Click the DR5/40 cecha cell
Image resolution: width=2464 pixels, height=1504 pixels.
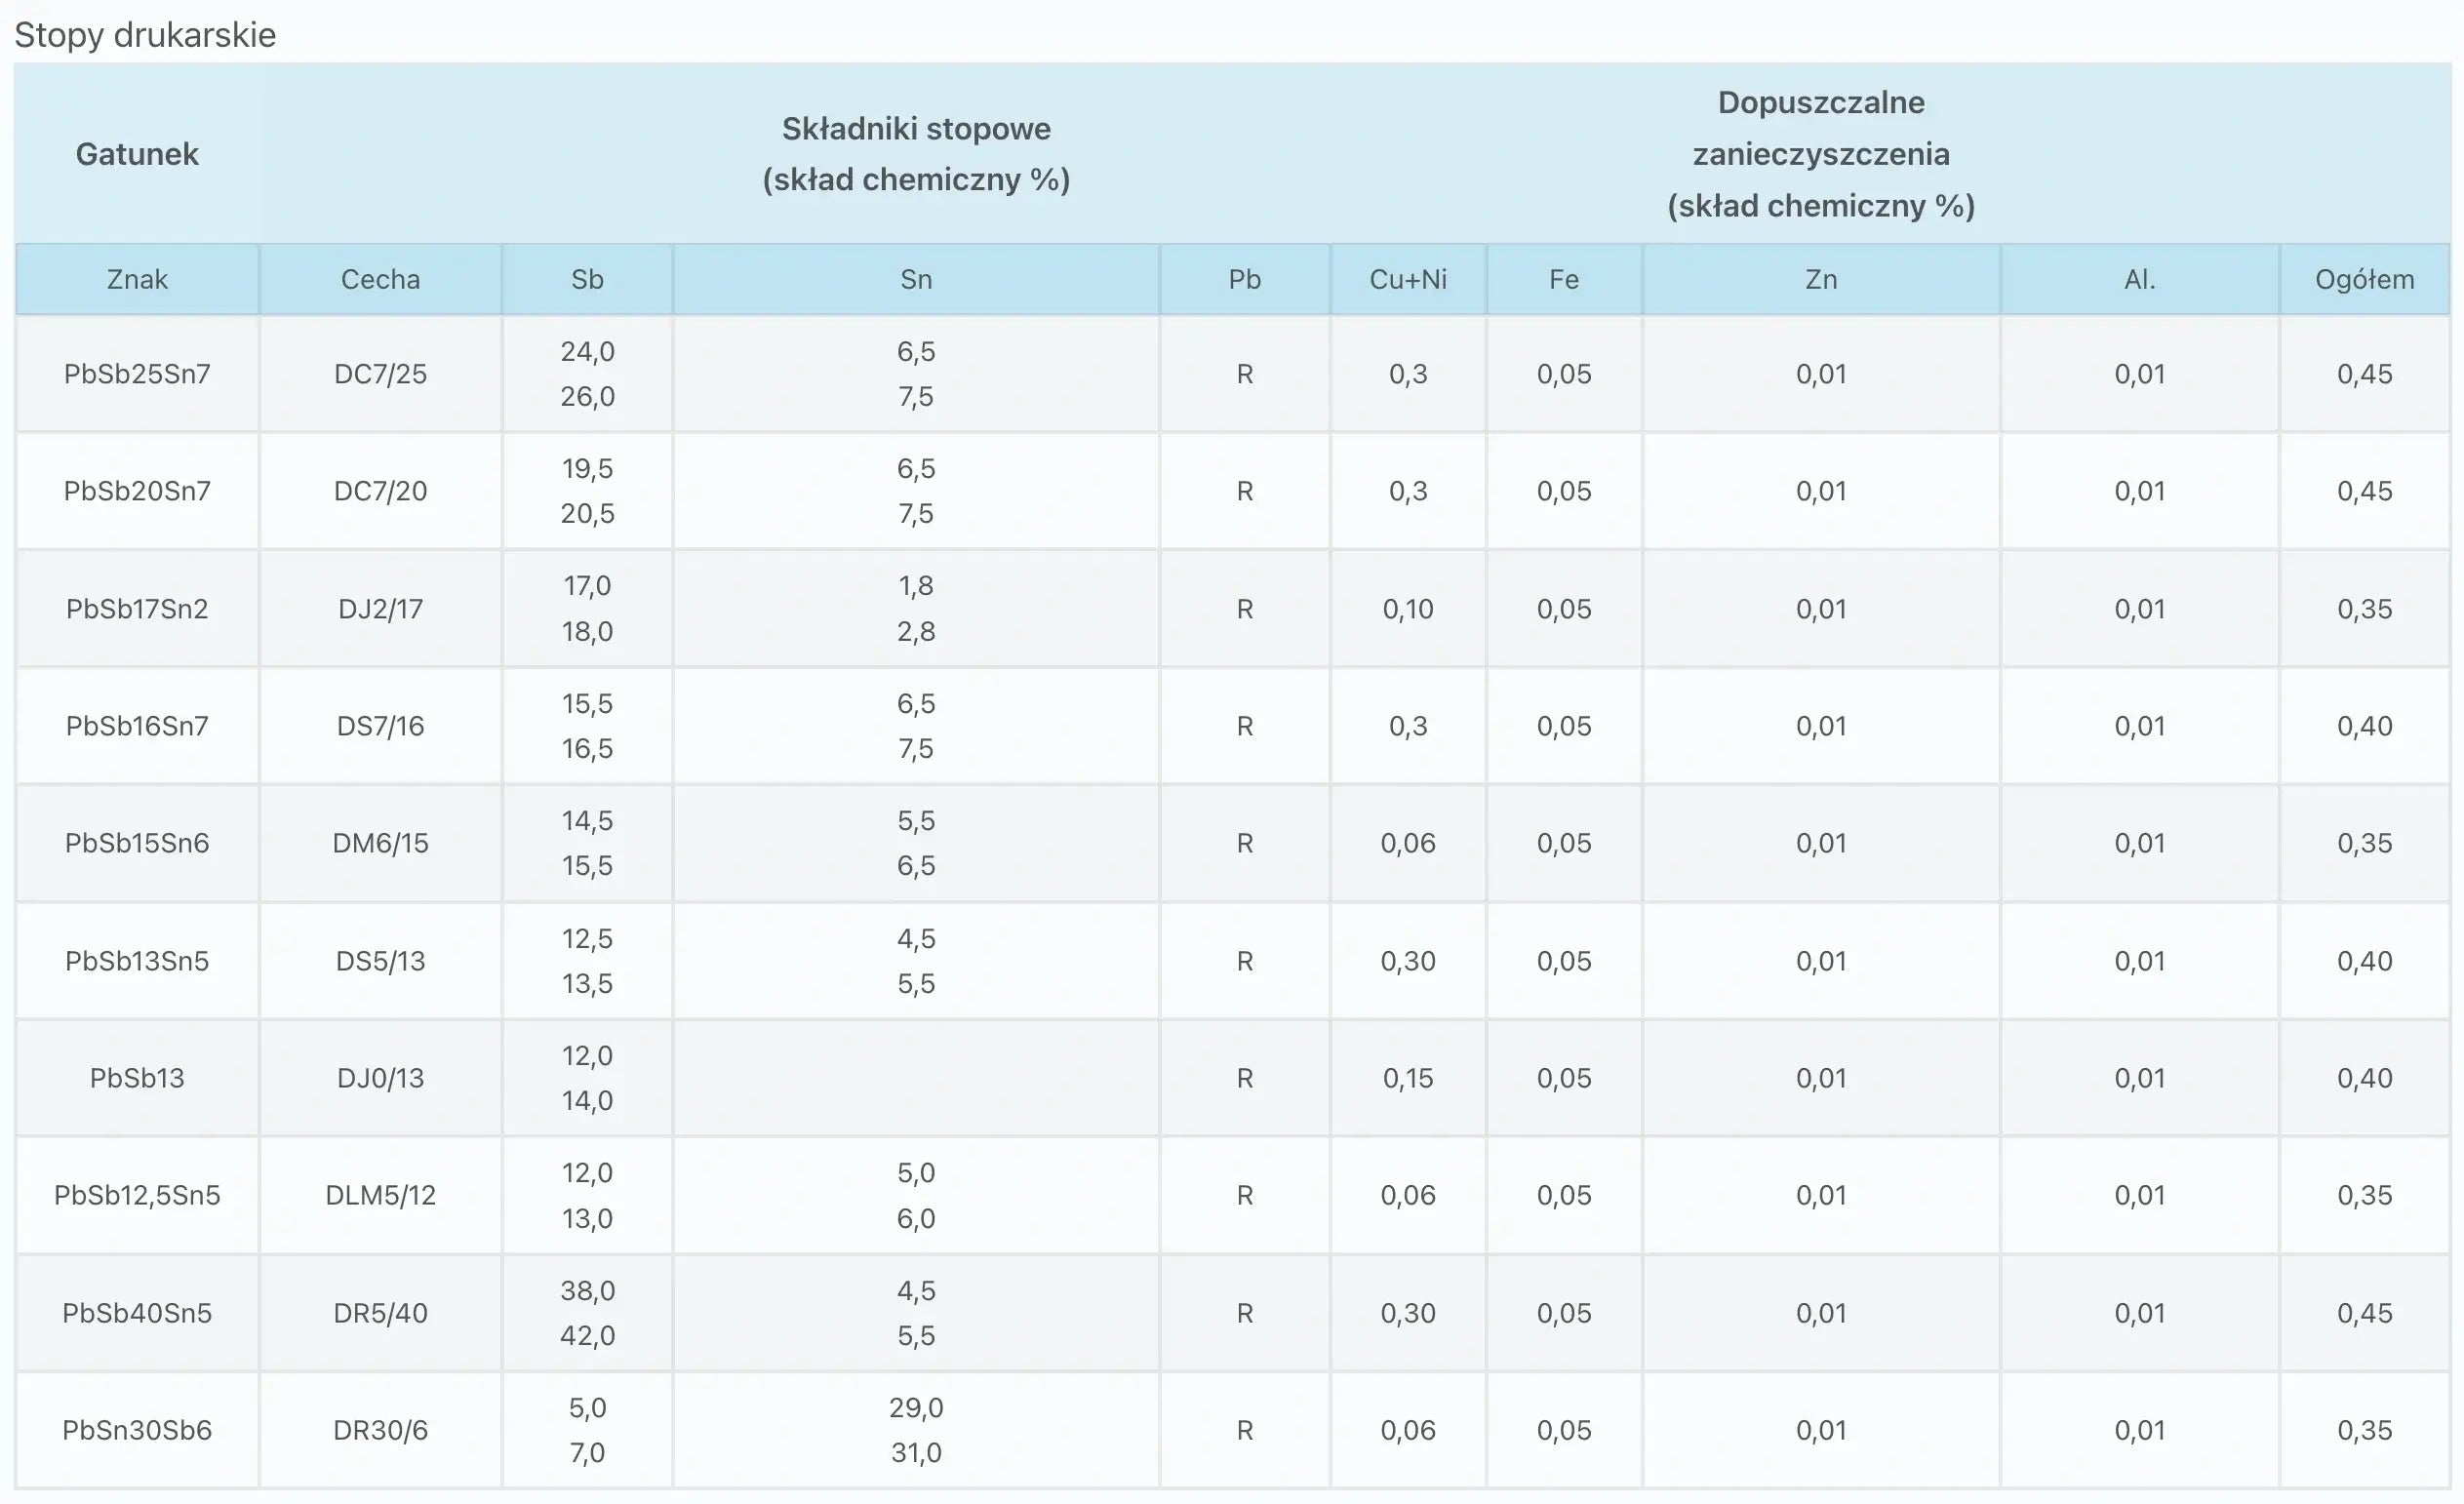[380, 1313]
